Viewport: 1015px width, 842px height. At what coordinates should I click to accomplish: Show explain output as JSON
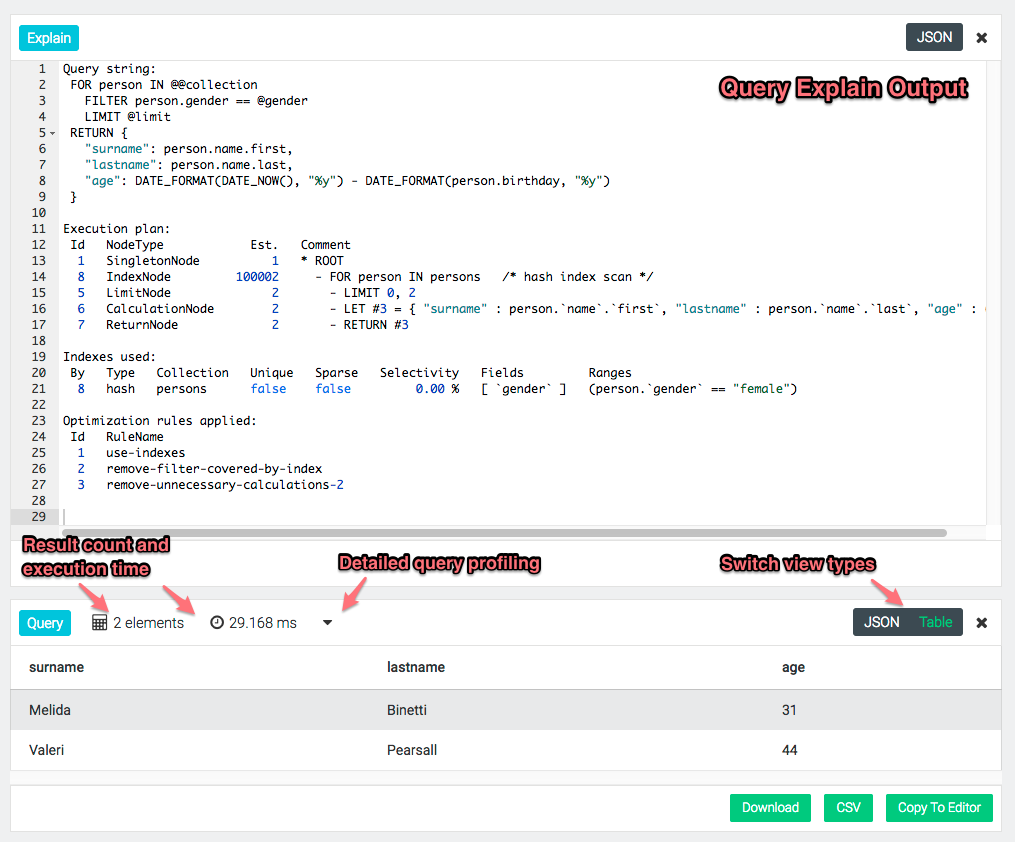pyautogui.click(x=934, y=37)
